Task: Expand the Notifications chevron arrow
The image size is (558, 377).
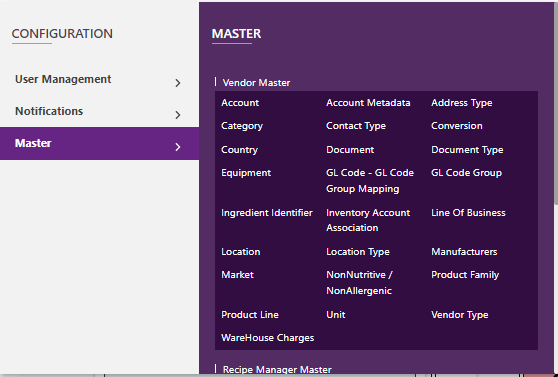Action: [x=178, y=115]
